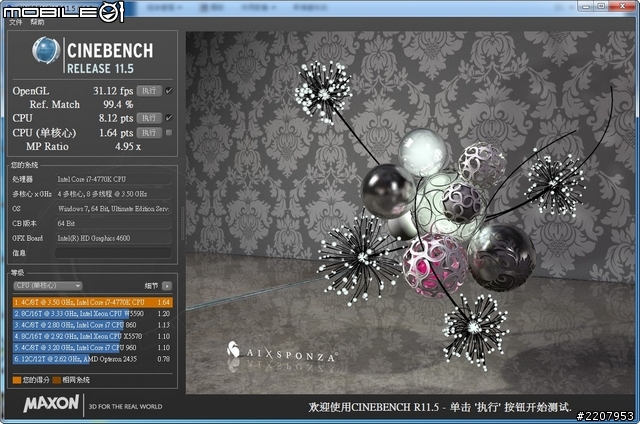640x424 pixels.
Task: Click the rendered AIXSPONZA scene image
Action: coord(410,213)
